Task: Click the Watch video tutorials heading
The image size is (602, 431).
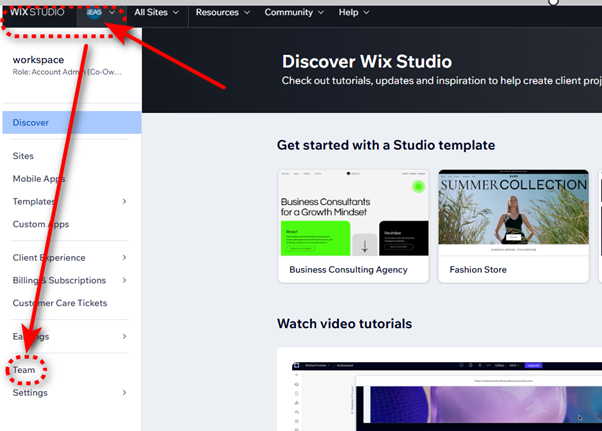Action: pyautogui.click(x=344, y=324)
